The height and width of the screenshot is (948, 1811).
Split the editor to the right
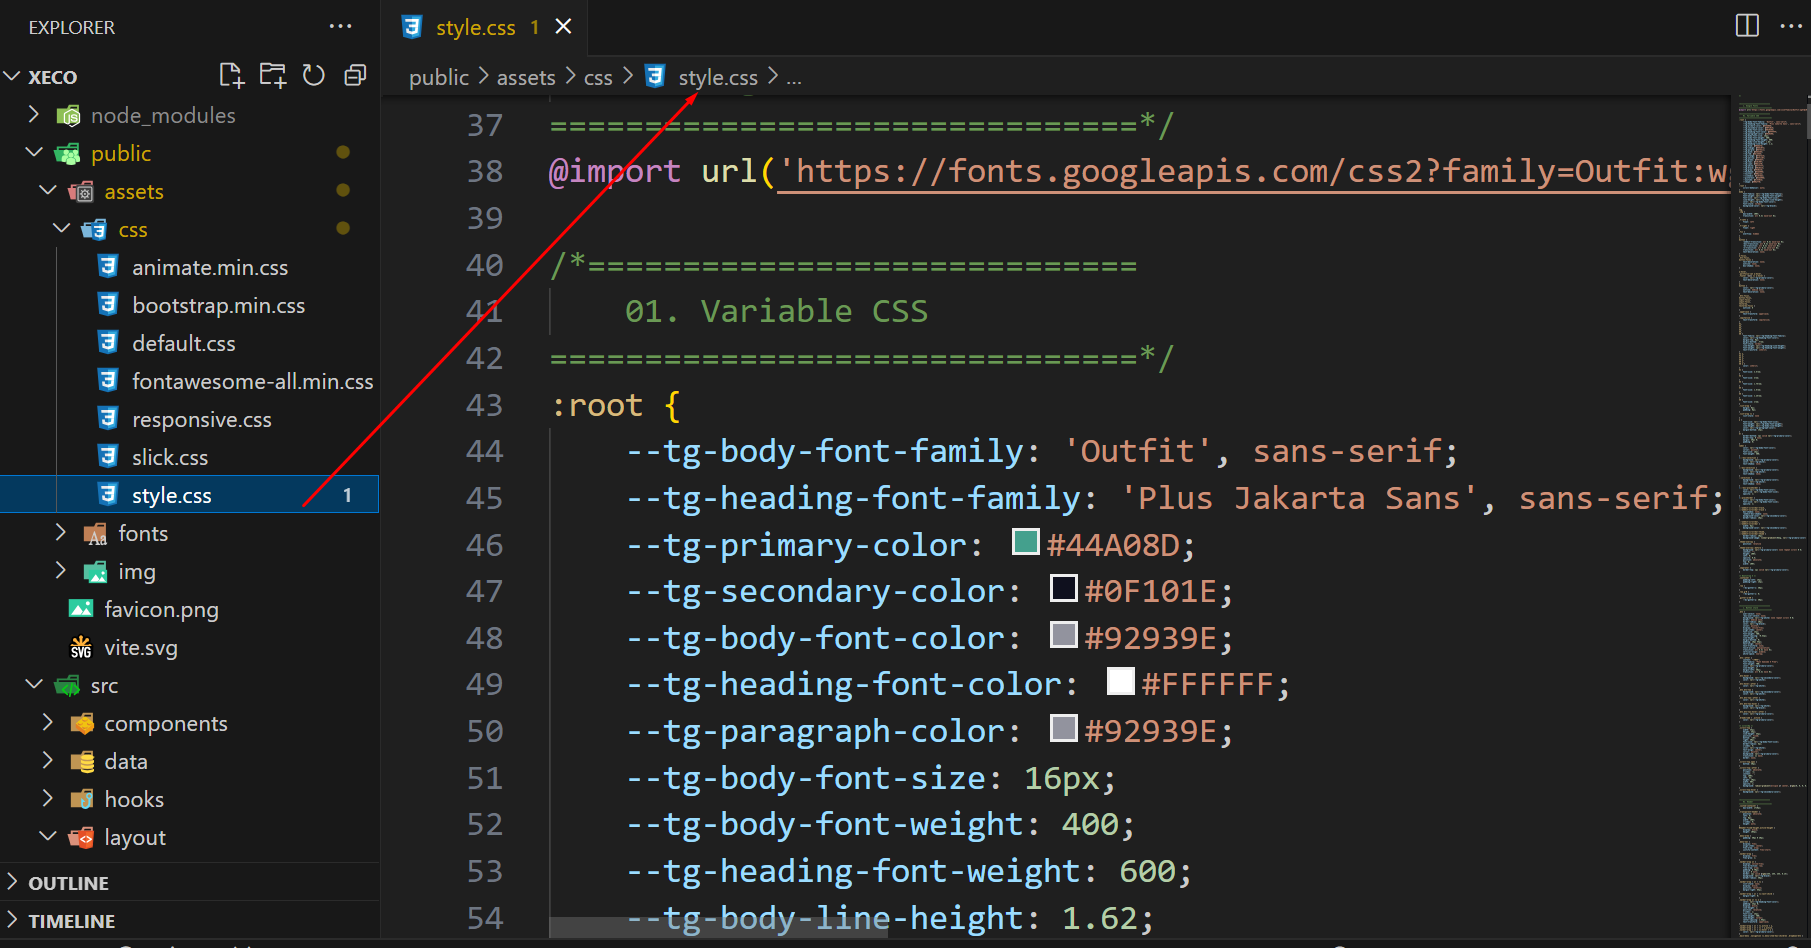click(x=1747, y=26)
